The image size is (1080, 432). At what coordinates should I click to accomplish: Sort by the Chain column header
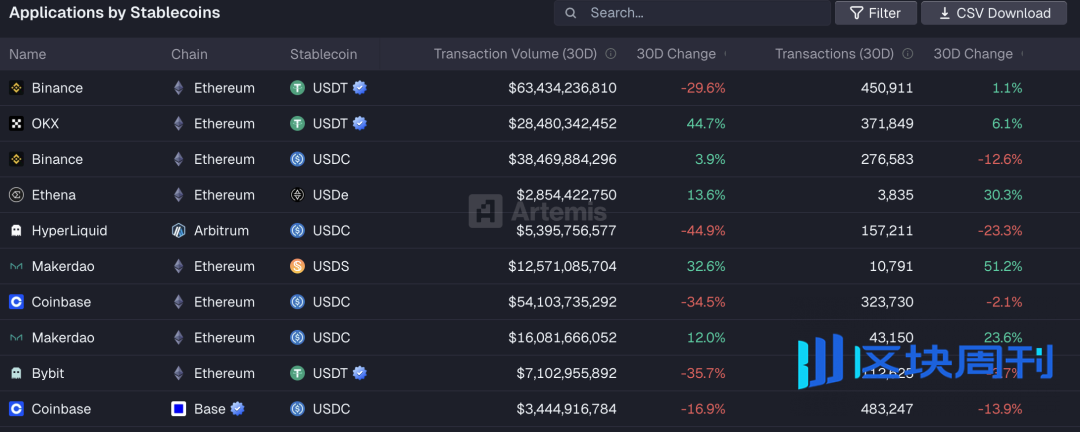189,54
